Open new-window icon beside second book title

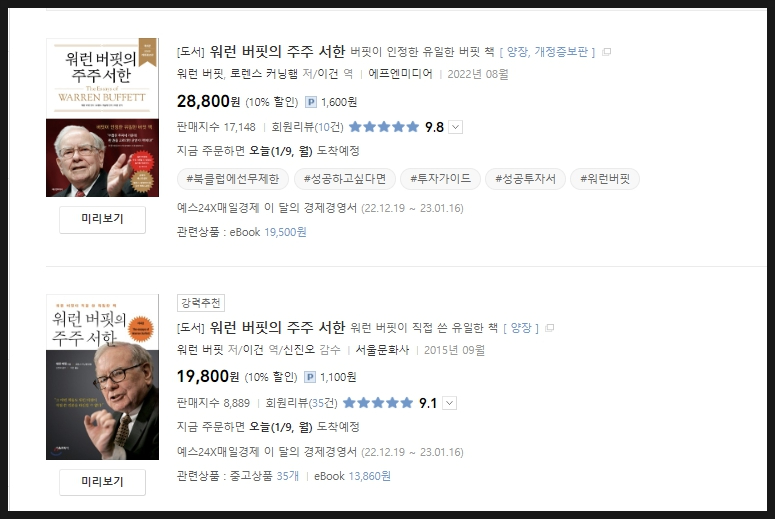tap(549, 328)
